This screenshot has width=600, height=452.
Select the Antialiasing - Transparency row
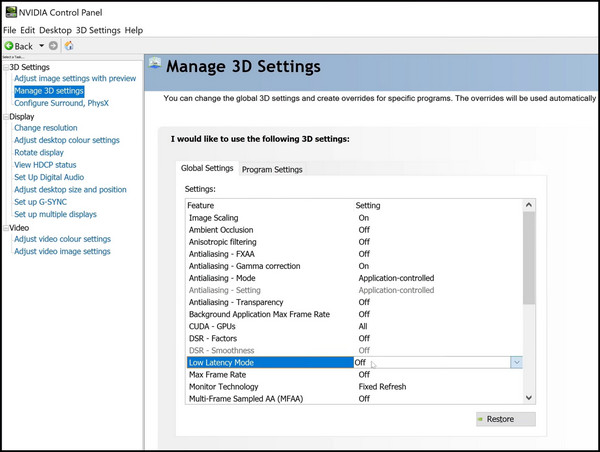point(354,302)
